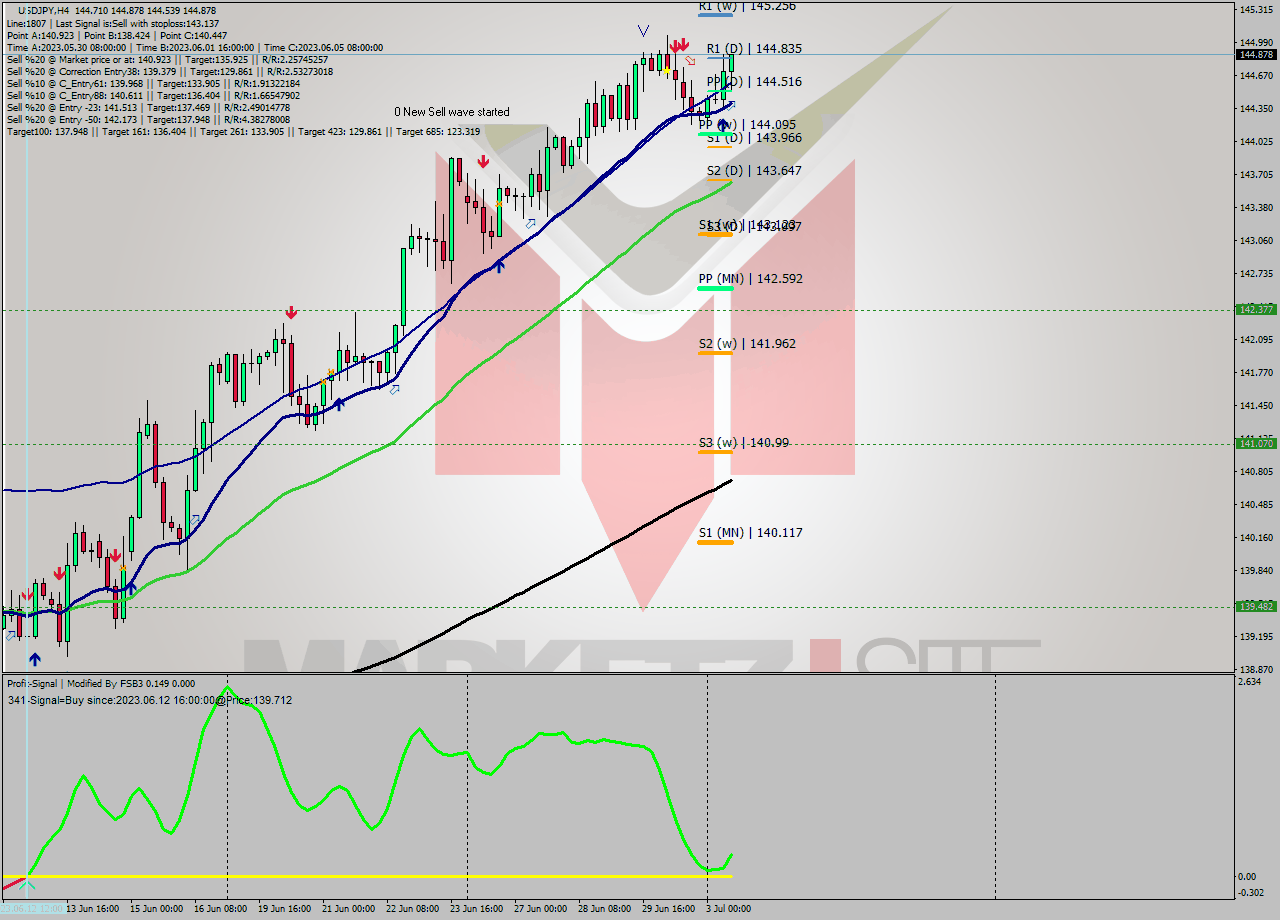The width and height of the screenshot is (1280, 920).
Task: Click the 15 Jun 00:00 time label
Action: pyautogui.click(x=155, y=909)
